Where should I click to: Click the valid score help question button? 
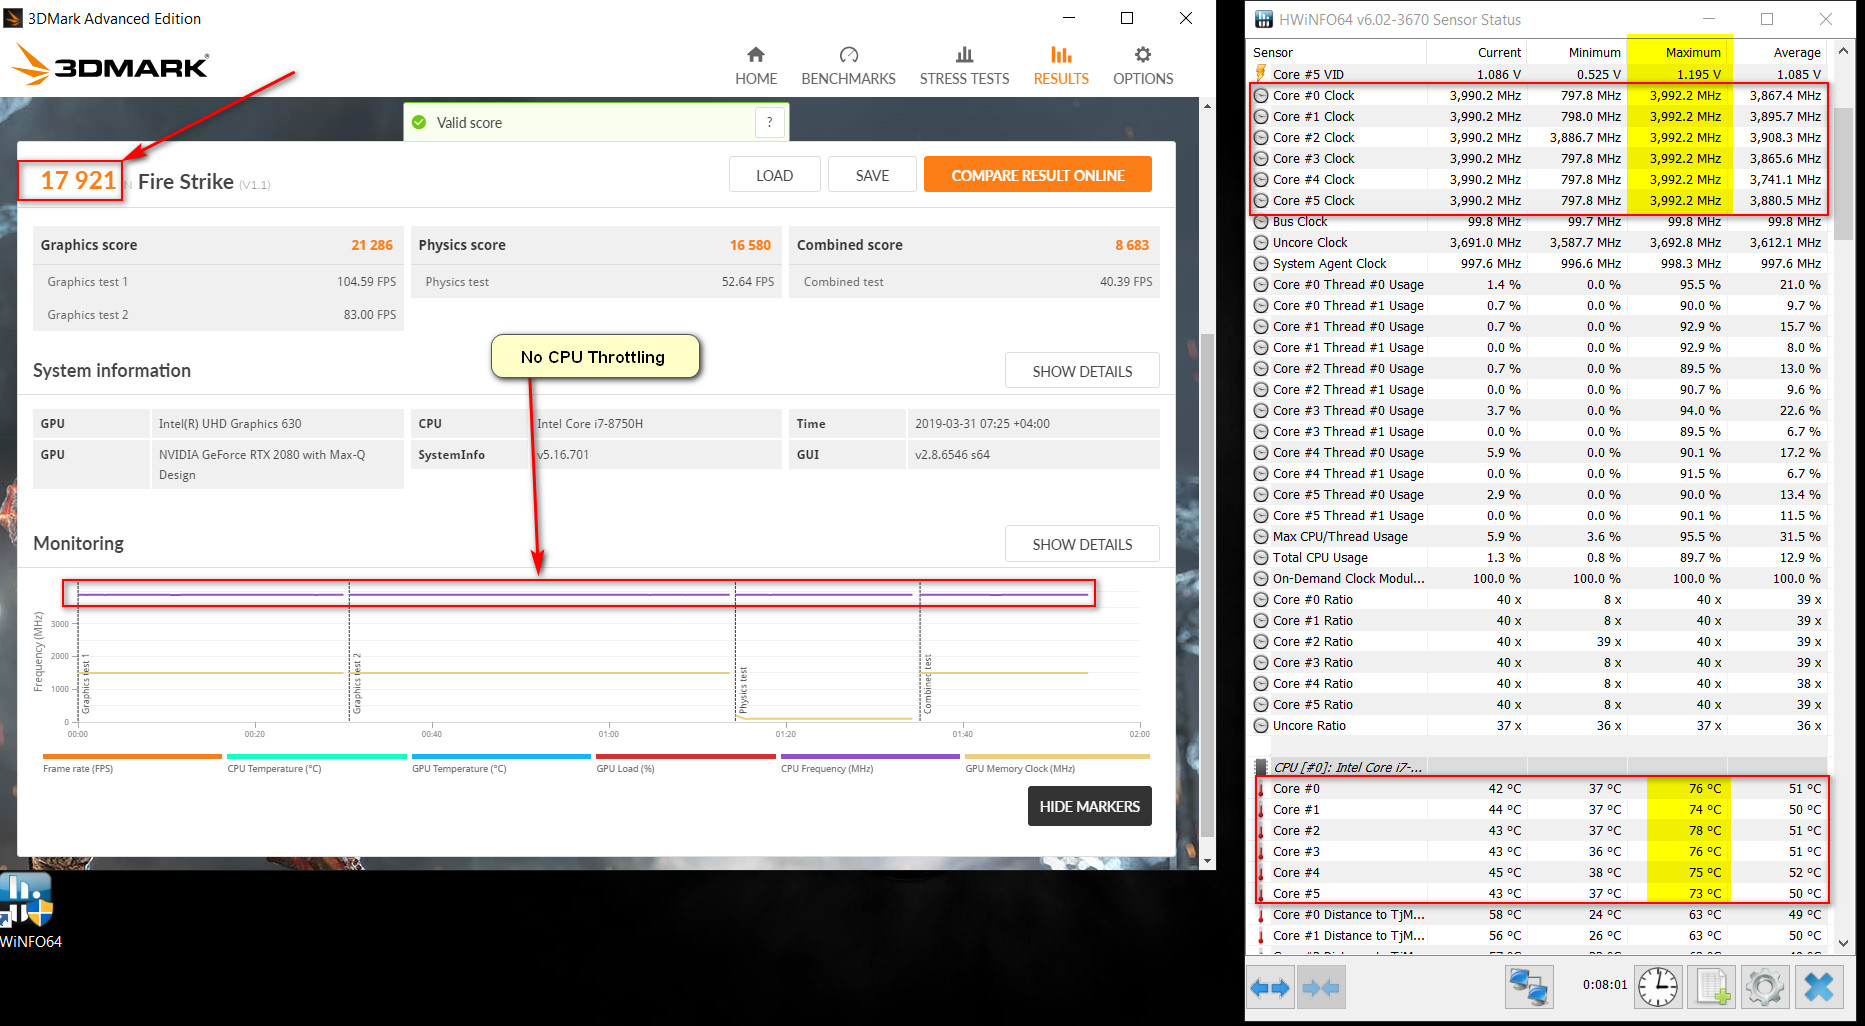point(769,122)
